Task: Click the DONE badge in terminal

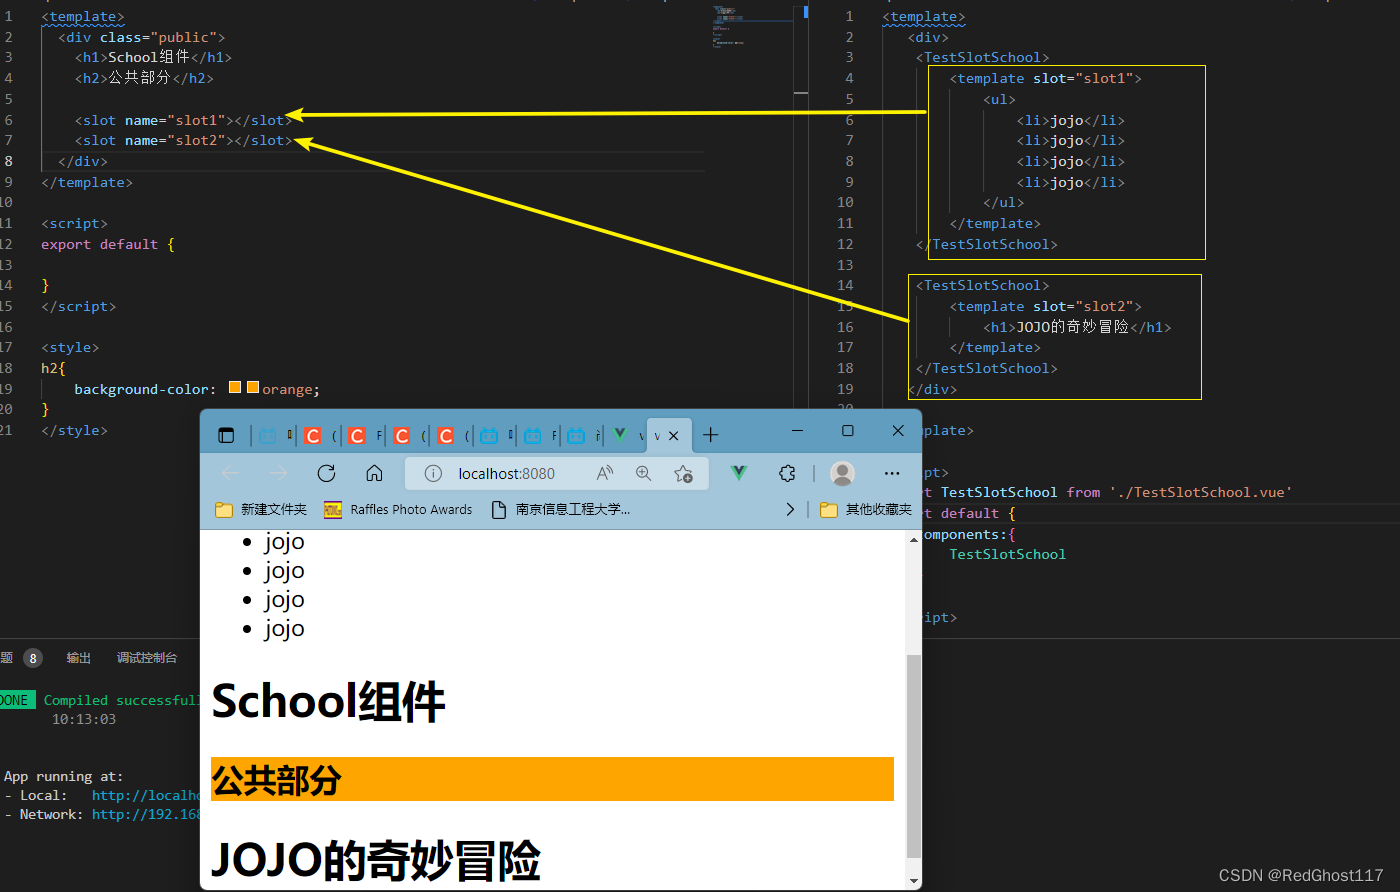Action: pyautogui.click(x=17, y=700)
